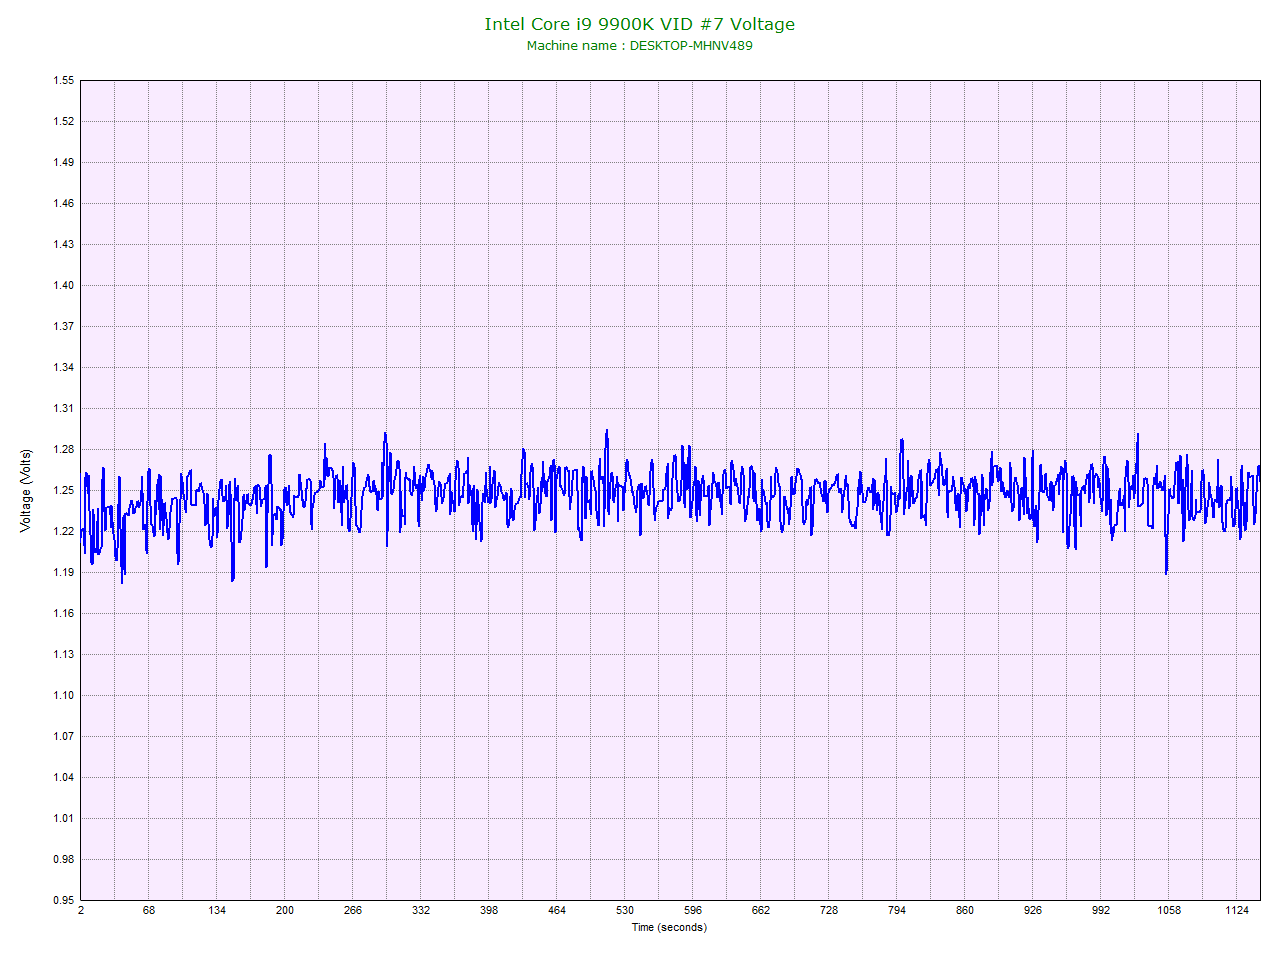The height and width of the screenshot is (960, 1280).
Task: Click the 860 seconds time label
Action: click(965, 910)
